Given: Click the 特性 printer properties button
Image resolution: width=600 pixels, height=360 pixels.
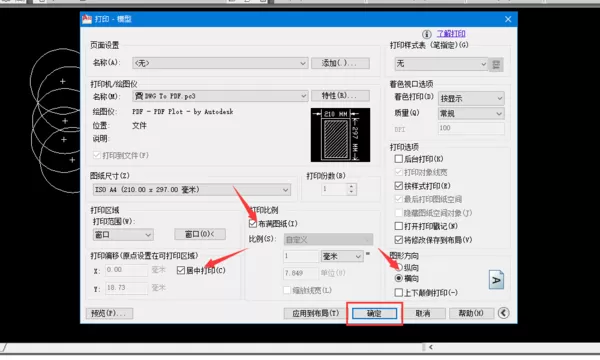Looking at the screenshot, I should coord(340,96).
